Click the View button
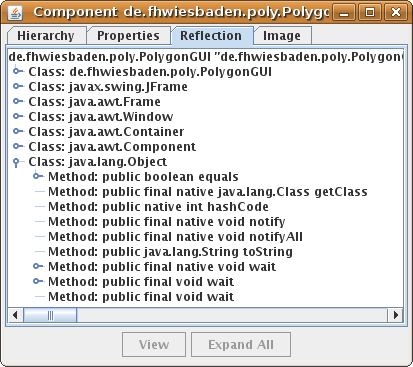This screenshot has width=413, height=367. pyautogui.click(x=154, y=344)
